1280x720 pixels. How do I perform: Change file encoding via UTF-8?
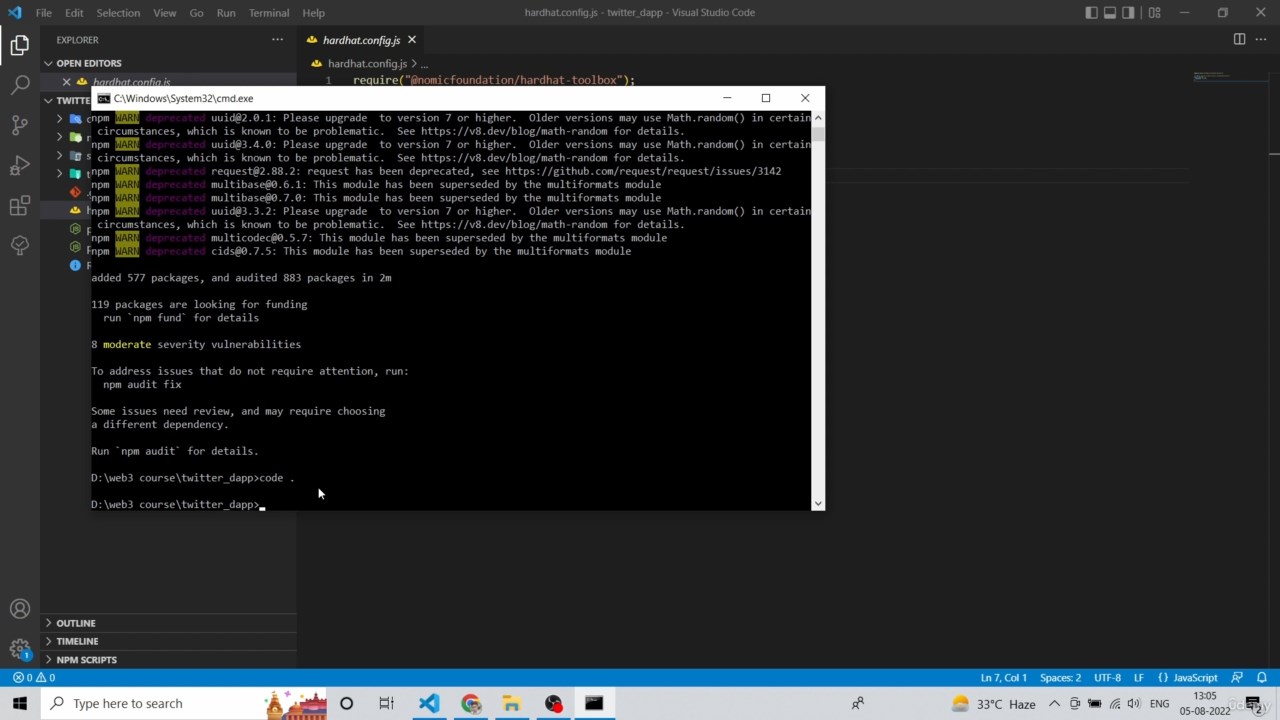(1107, 677)
